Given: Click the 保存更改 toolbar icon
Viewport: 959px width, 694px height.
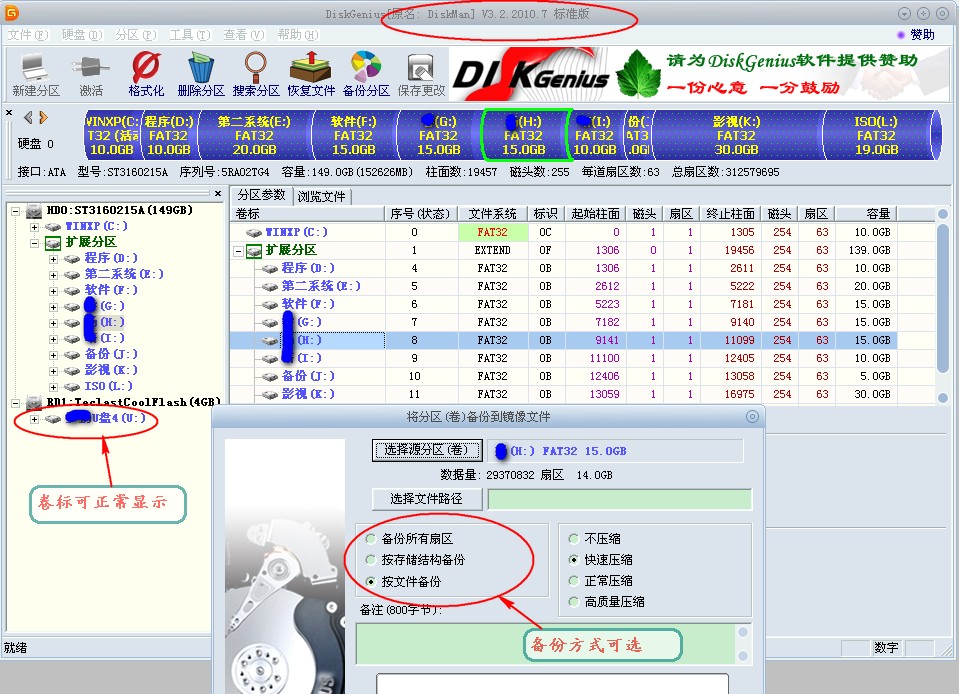Looking at the screenshot, I should [421, 75].
